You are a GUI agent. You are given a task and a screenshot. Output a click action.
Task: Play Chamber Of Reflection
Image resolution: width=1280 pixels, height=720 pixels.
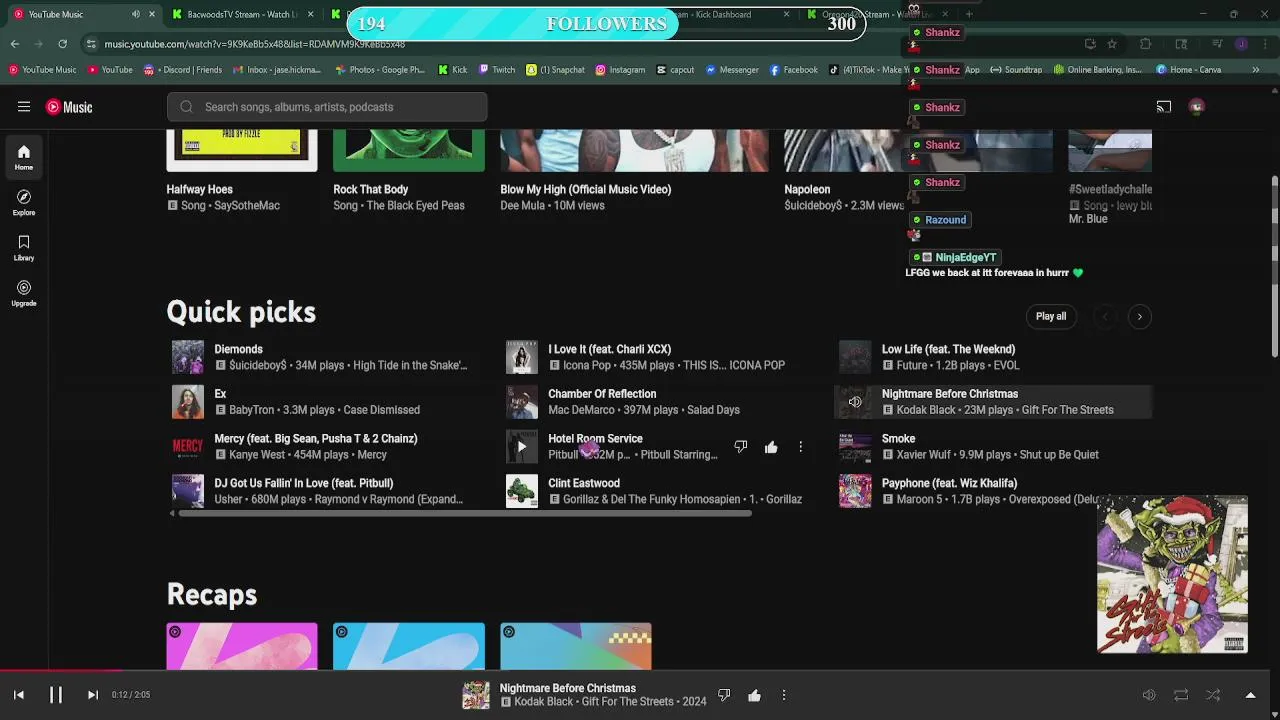[602, 394]
